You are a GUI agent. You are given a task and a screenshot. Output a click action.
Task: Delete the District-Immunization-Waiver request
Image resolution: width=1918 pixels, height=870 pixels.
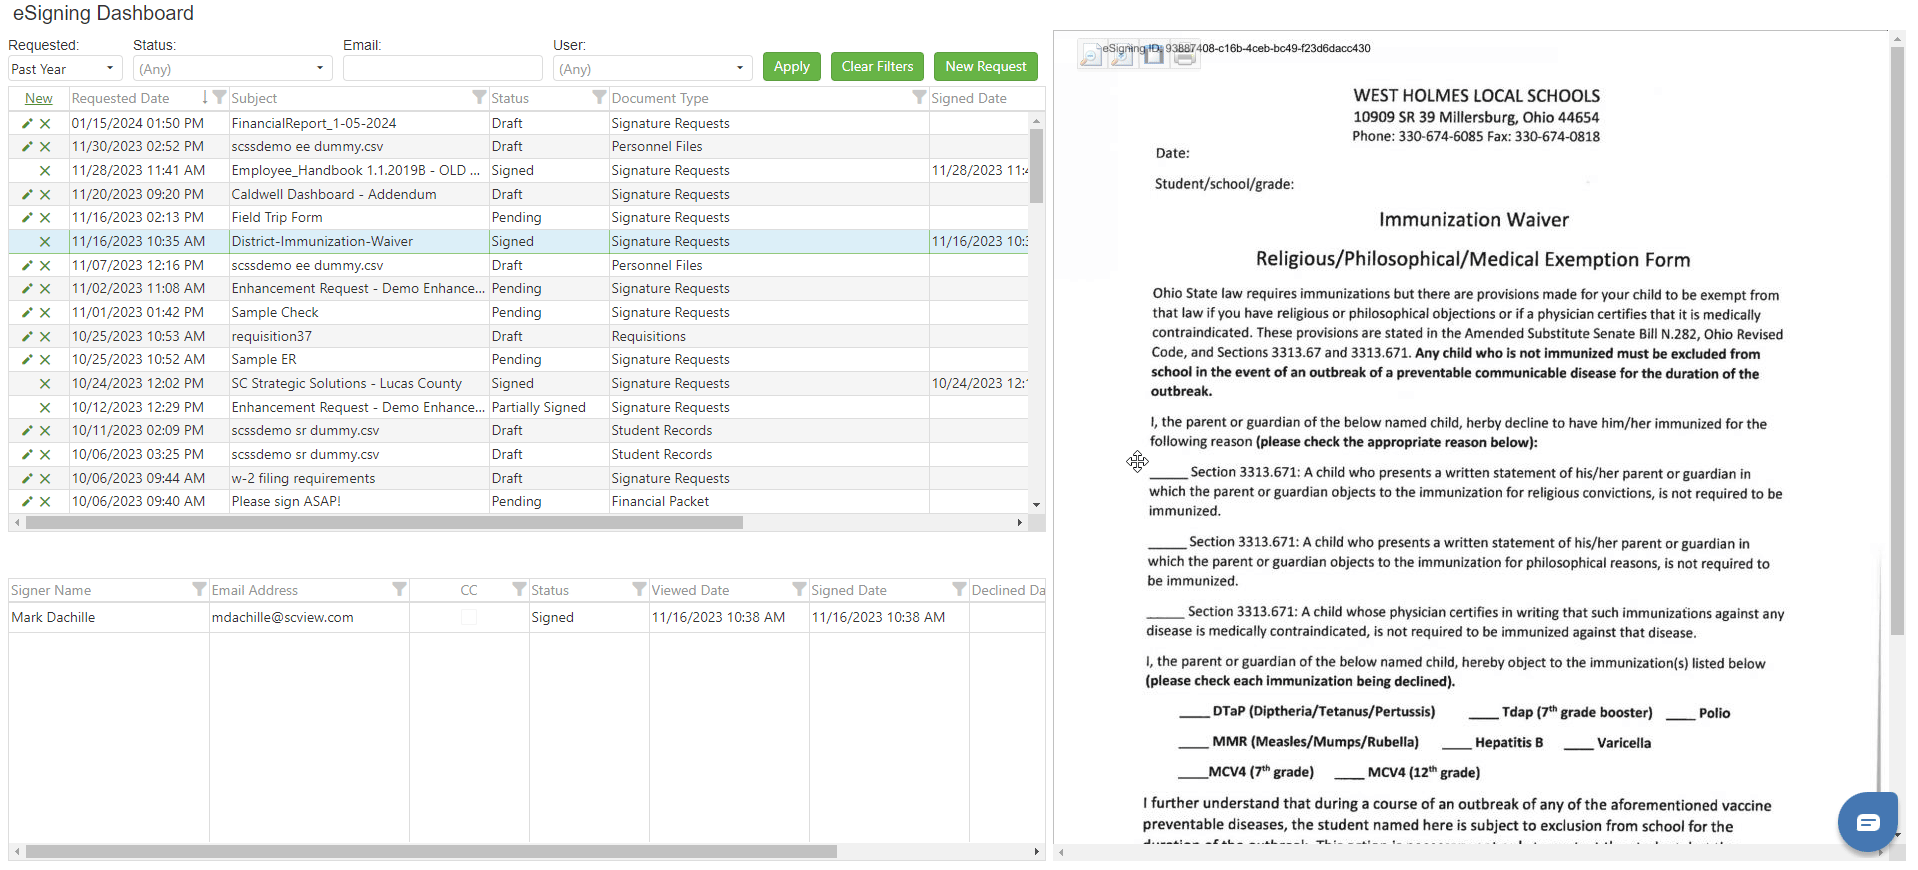(45, 241)
